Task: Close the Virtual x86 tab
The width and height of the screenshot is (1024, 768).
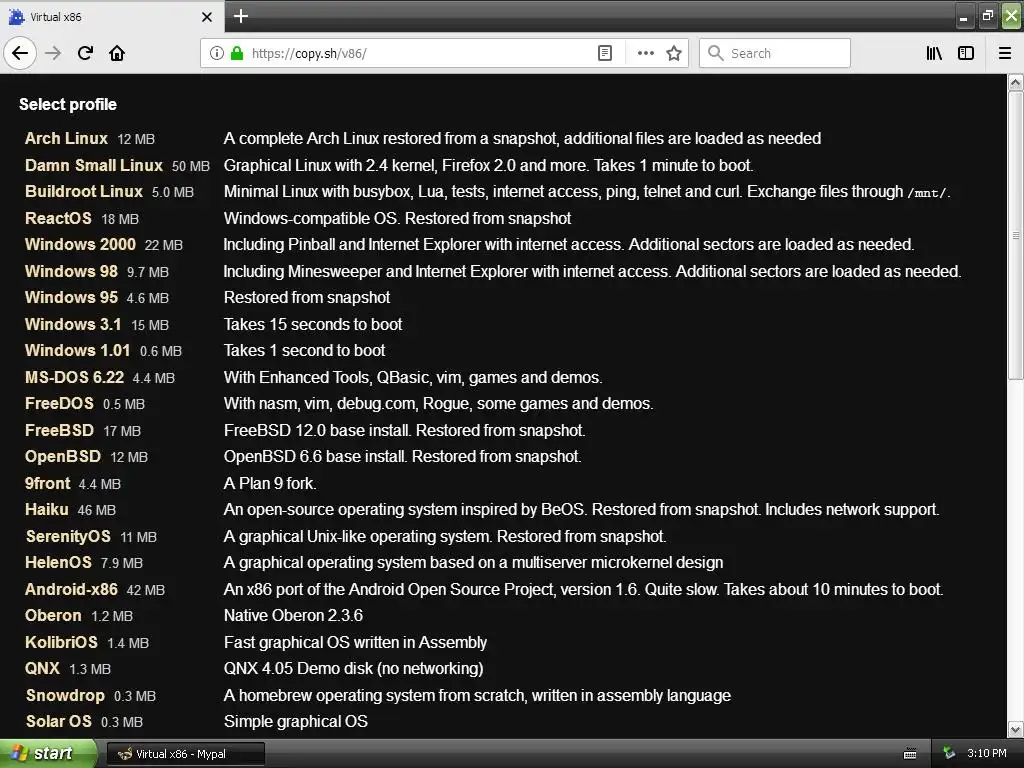Action: coord(207,17)
